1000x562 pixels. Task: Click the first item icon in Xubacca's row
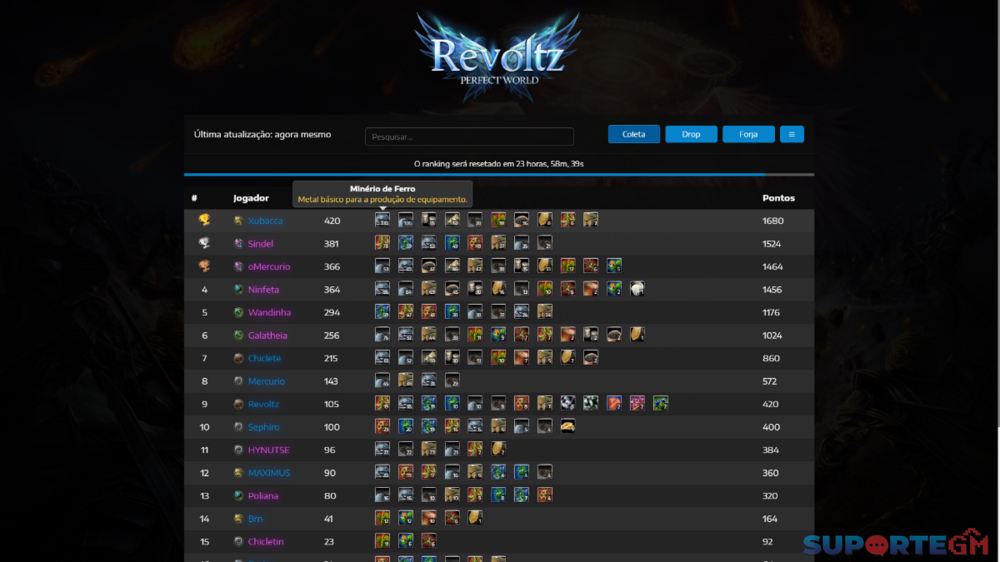pos(382,220)
